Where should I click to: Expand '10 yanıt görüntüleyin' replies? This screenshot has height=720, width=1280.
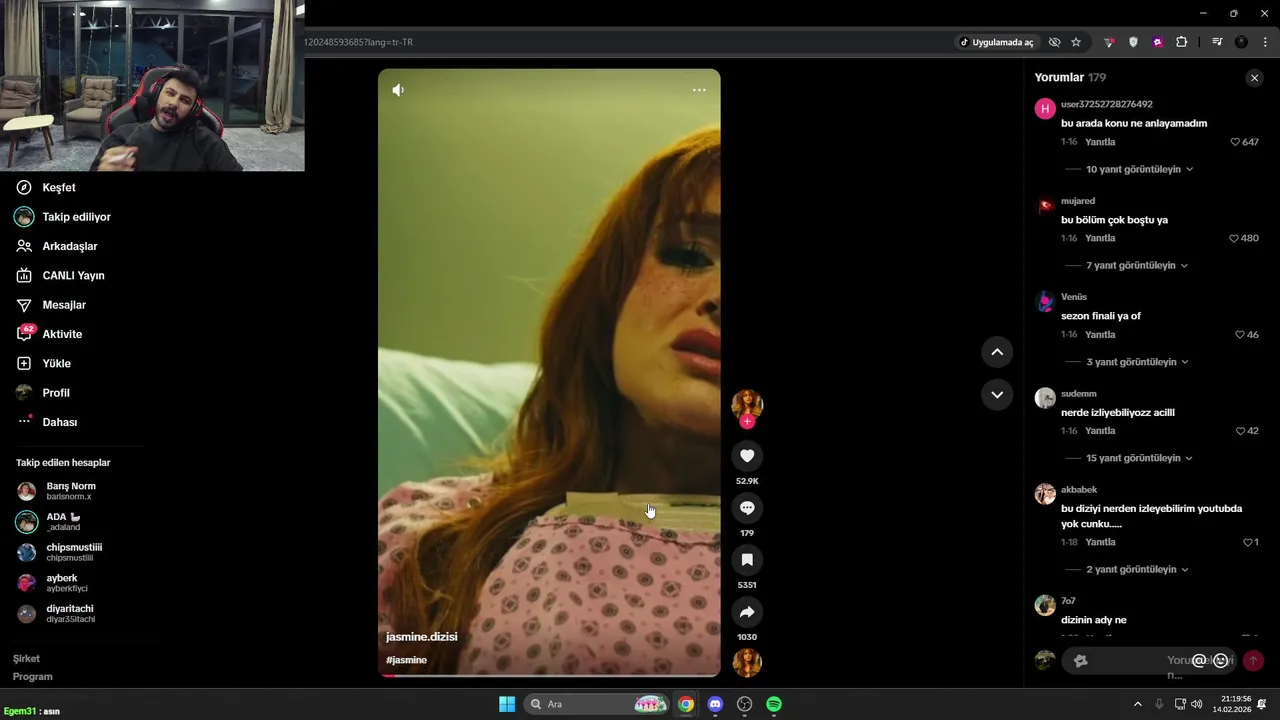pos(1139,170)
